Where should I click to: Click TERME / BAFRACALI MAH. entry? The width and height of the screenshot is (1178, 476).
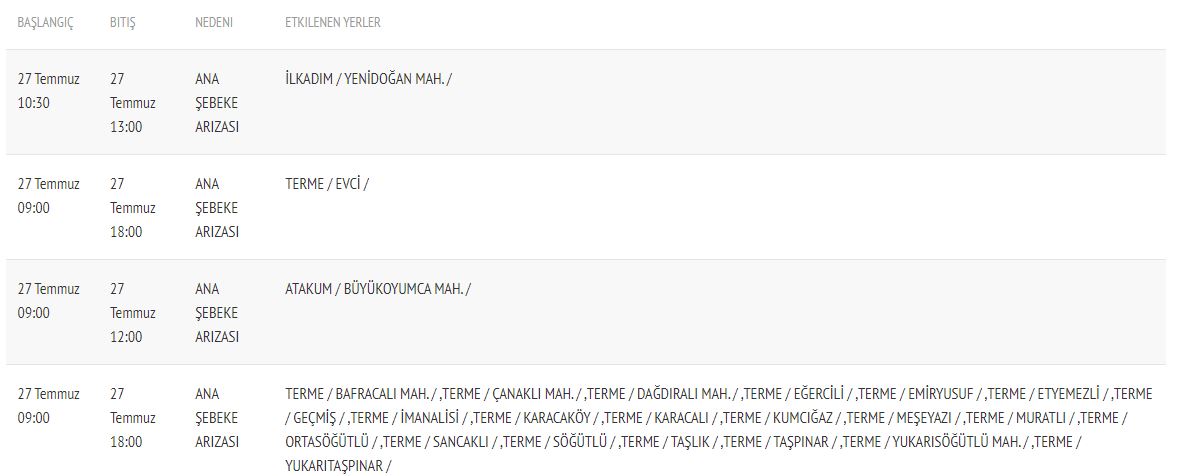pos(361,394)
